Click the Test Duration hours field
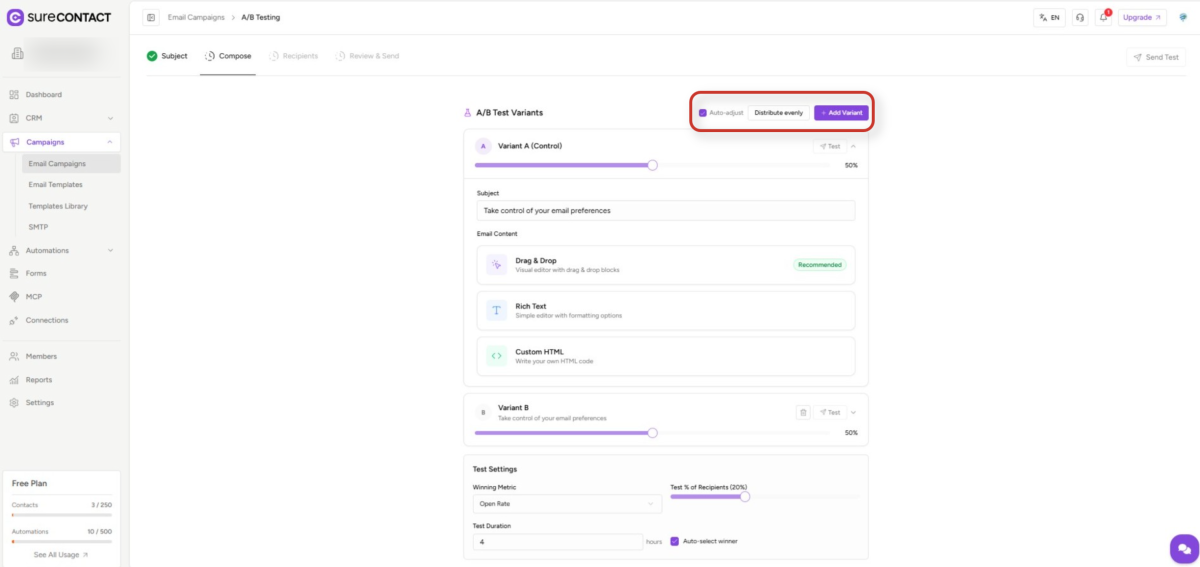1200x567 pixels. point(558,541)
